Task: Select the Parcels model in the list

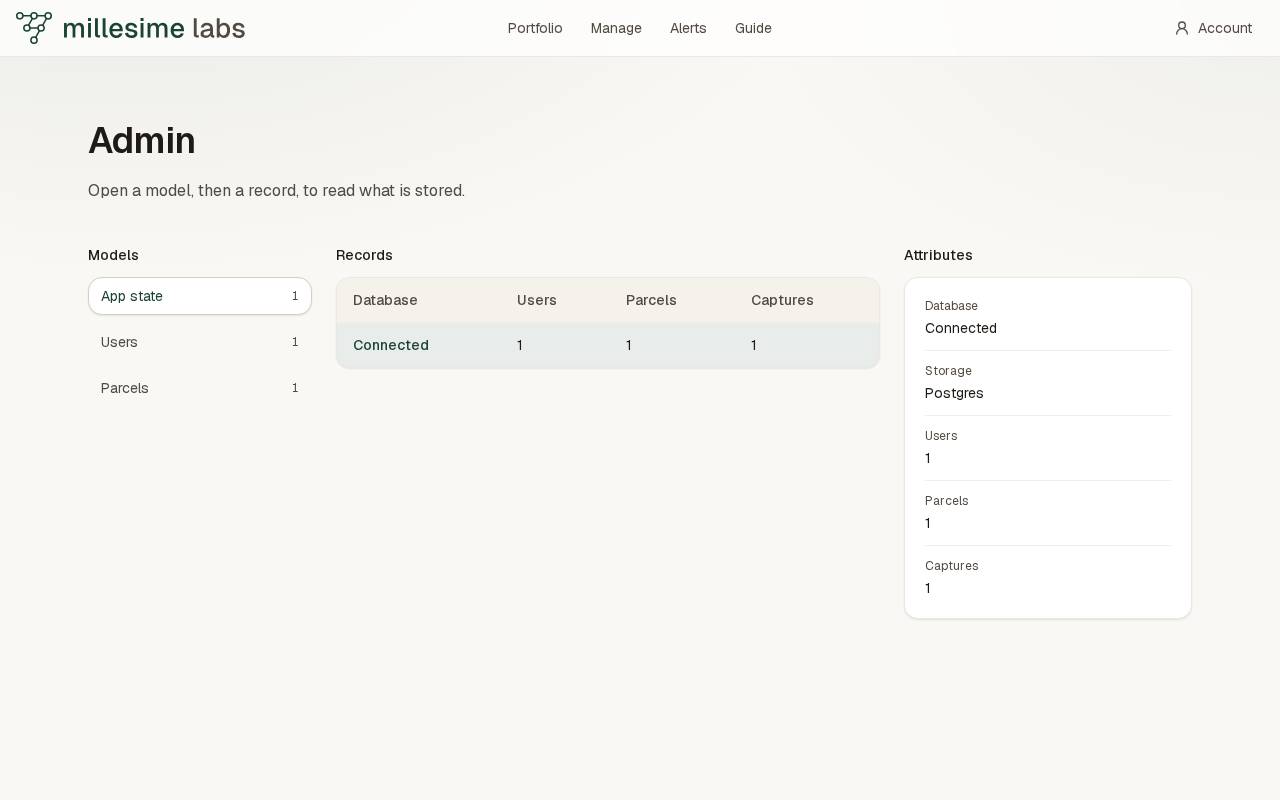Action: tap(200, 388)
